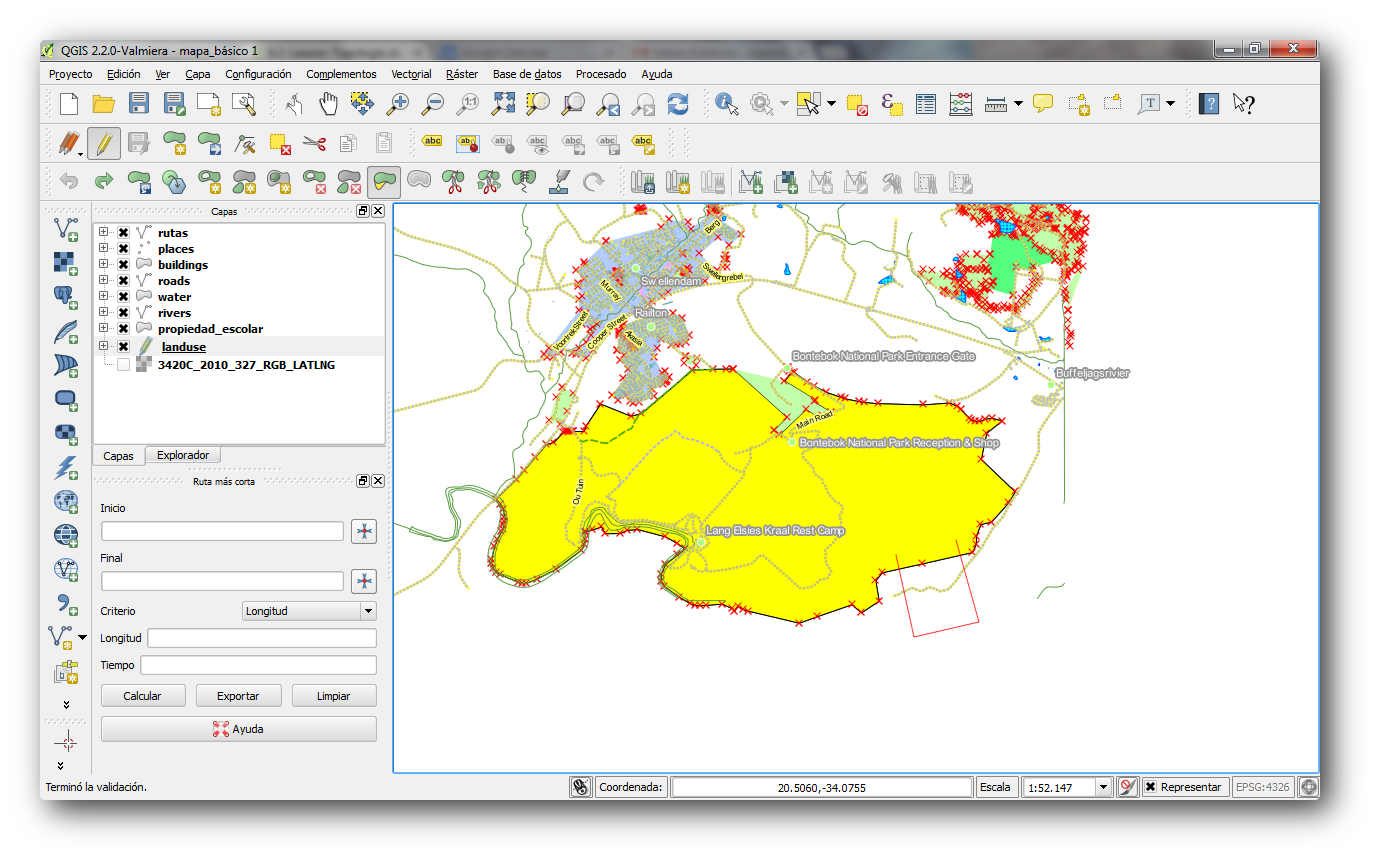
Task: Open the measure tool dropdown arrow
Action: (x=1017, y=103)
